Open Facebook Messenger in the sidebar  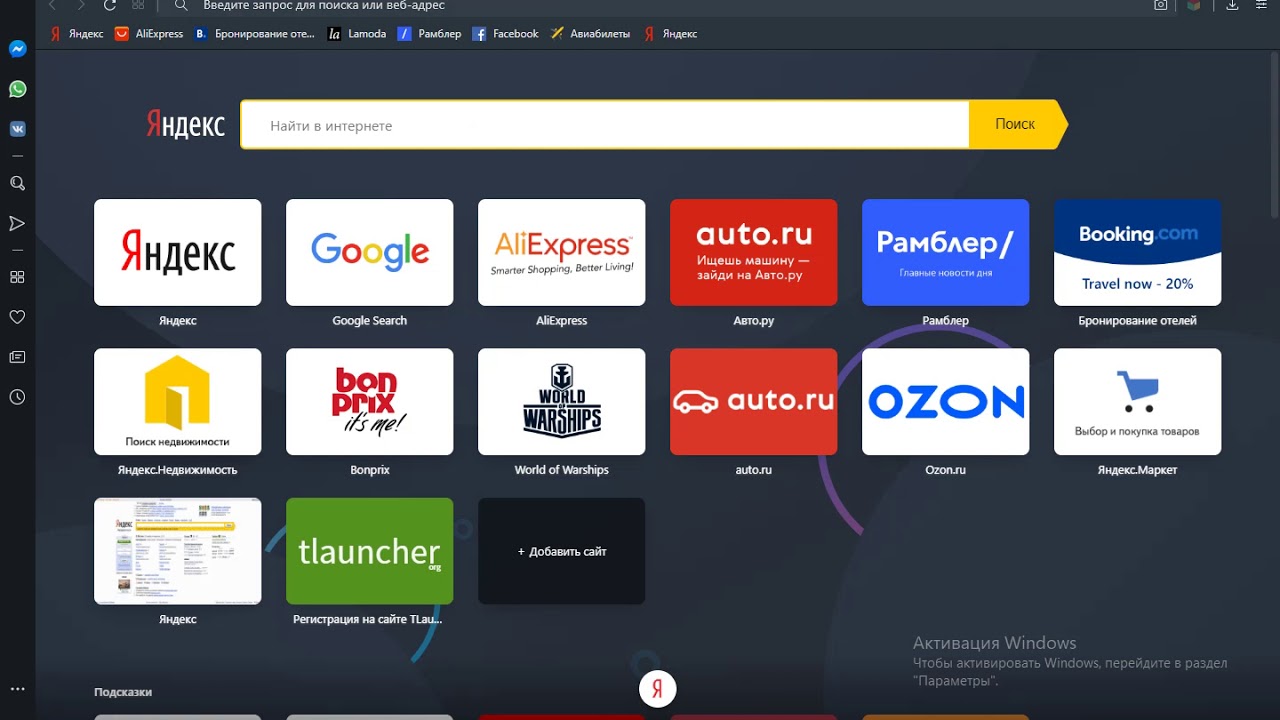pyautogui.click(x=17, y=49)
